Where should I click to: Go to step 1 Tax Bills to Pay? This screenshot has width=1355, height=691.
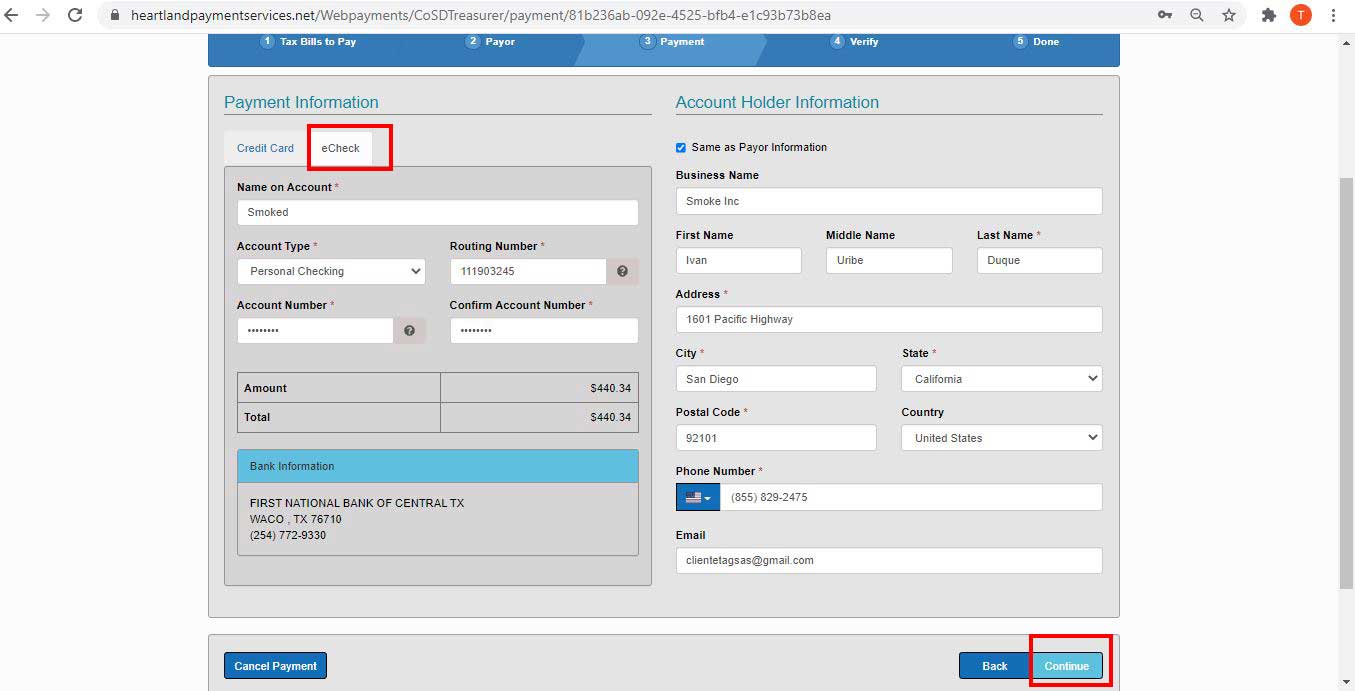pyautogui.click(x=309, y=42)
